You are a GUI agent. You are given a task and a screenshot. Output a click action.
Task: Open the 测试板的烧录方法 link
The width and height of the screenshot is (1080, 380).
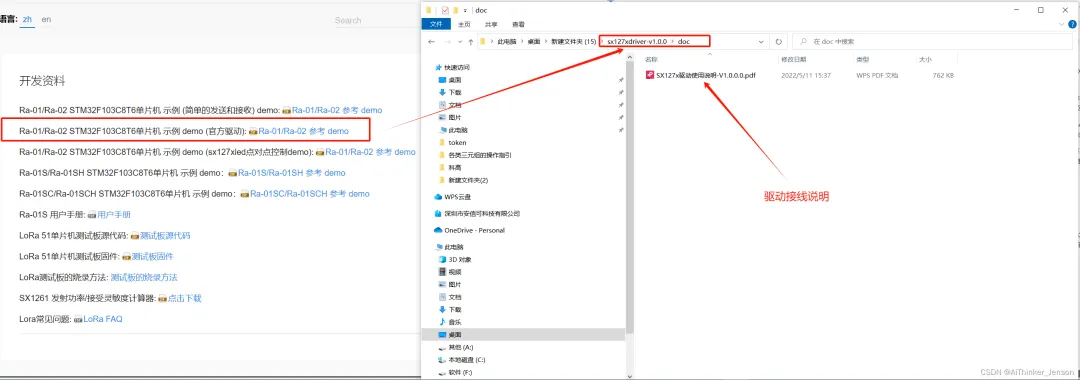coord(144,277)
